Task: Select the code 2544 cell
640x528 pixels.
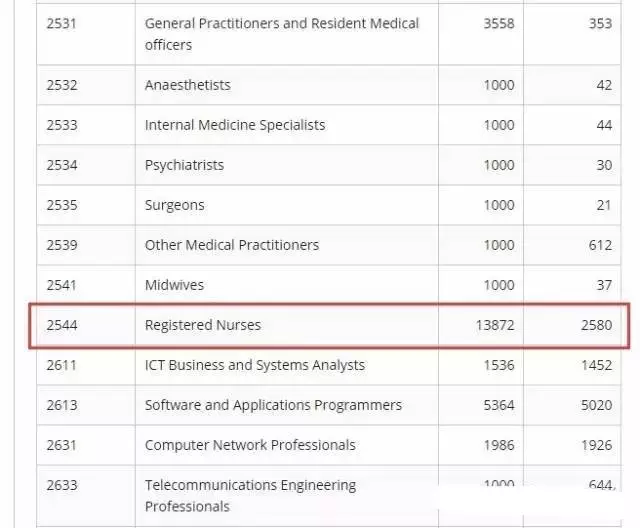Action: [61, 325]
